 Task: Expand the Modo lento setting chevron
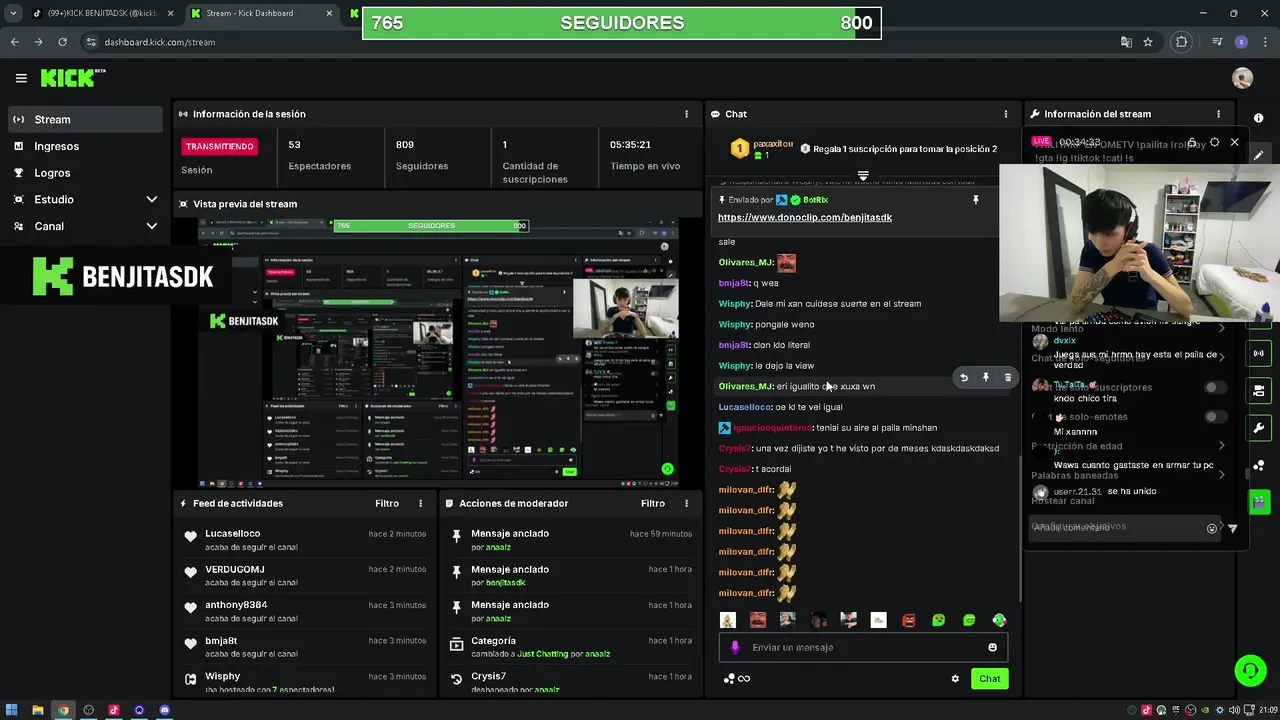pos(1221,328)
